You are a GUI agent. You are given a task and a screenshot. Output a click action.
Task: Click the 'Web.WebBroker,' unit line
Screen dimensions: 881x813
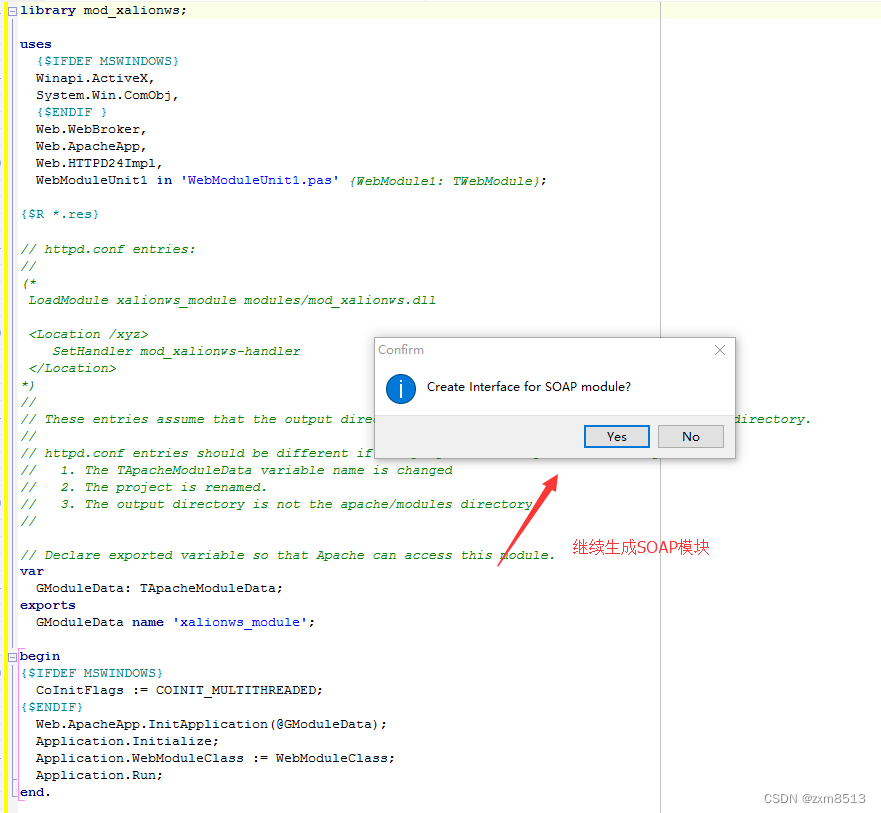pos(91,129)
